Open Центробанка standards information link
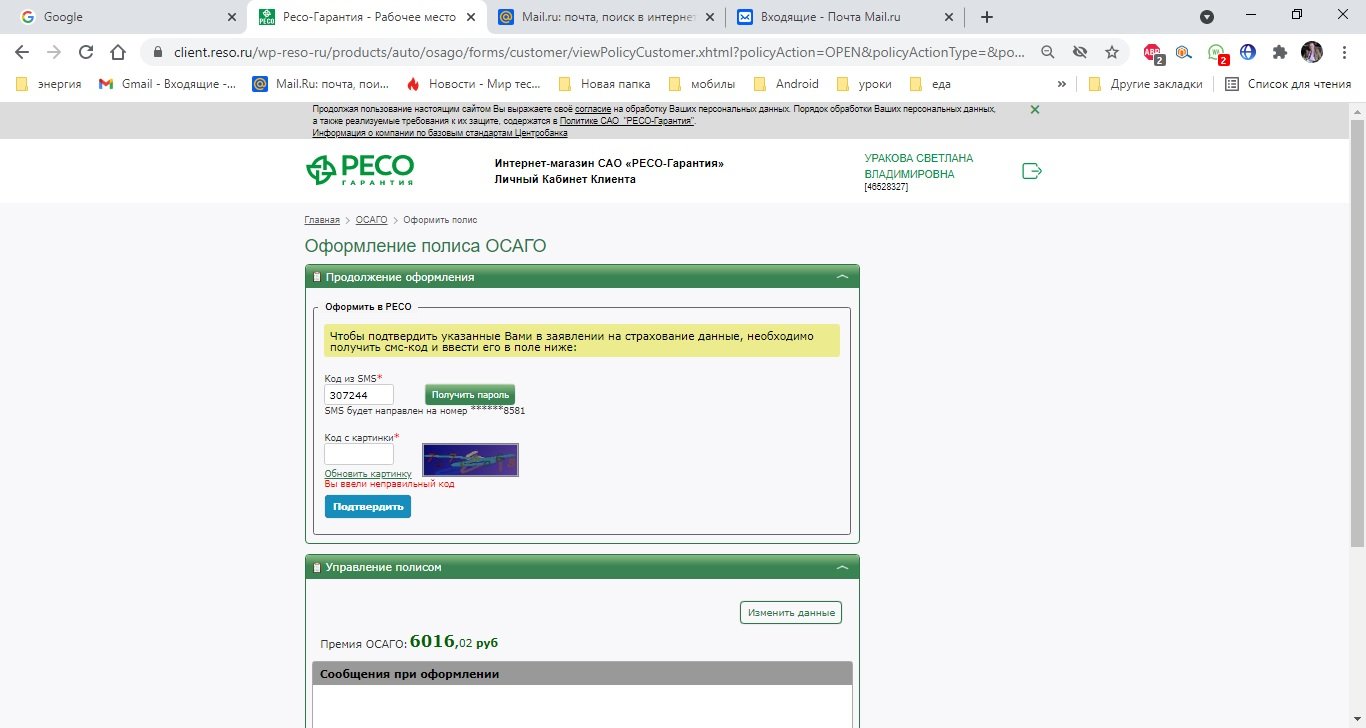Image resolution: width=1366 pixels, height=728 pixels. pyautogui.click(x=440, y=133)
